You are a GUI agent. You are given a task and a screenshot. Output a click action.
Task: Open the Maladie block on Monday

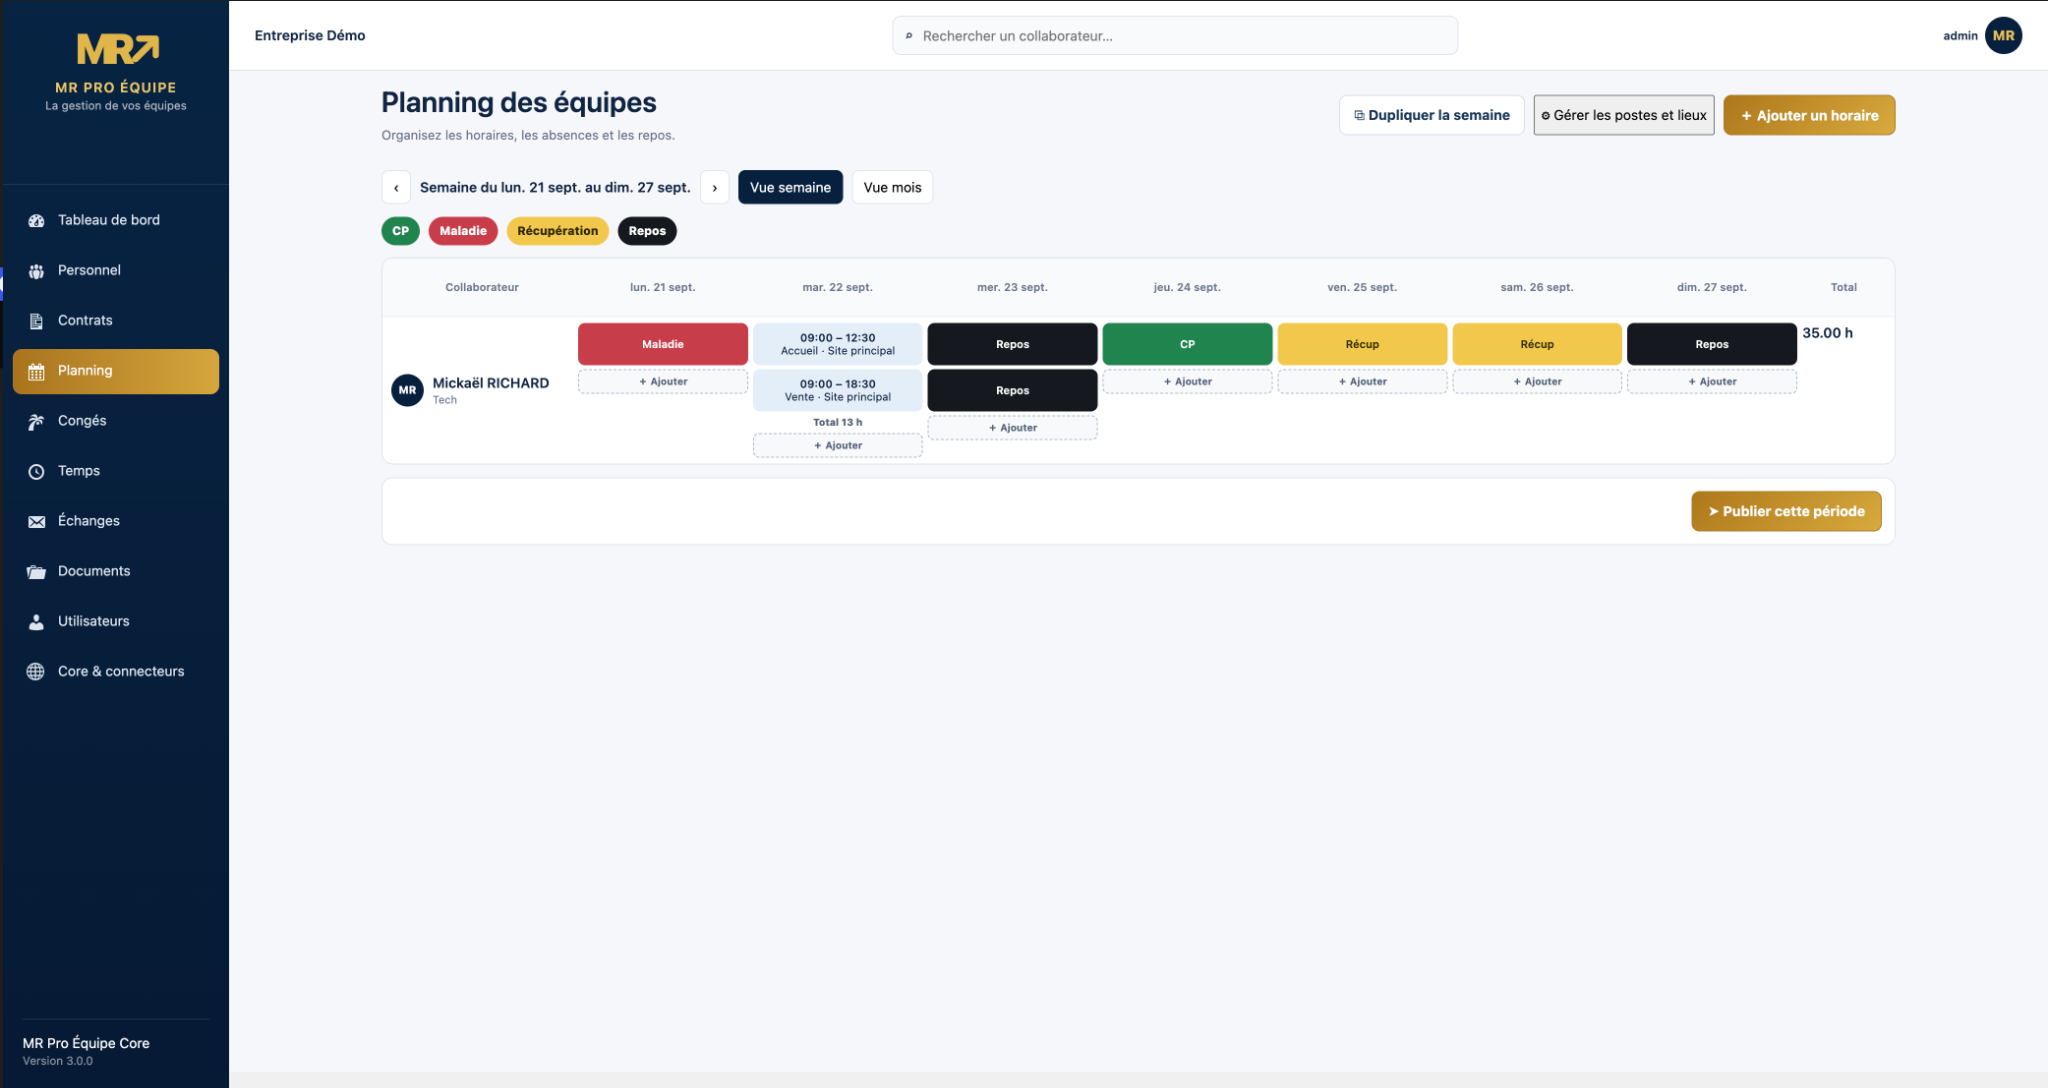663,344
